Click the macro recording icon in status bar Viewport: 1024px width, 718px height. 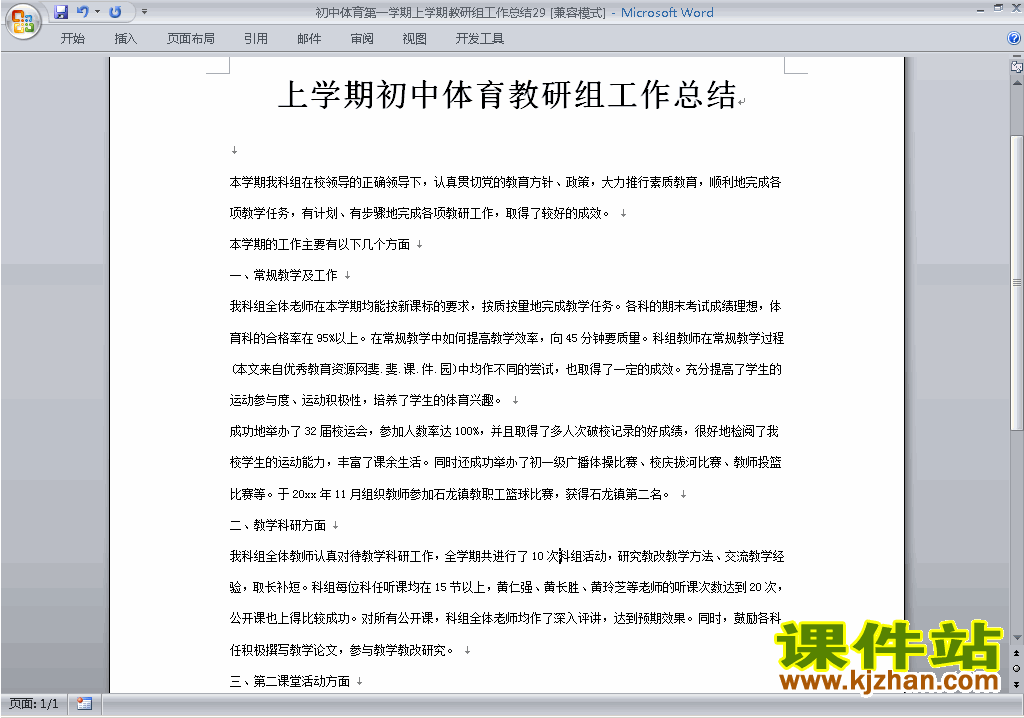(84, 704)
